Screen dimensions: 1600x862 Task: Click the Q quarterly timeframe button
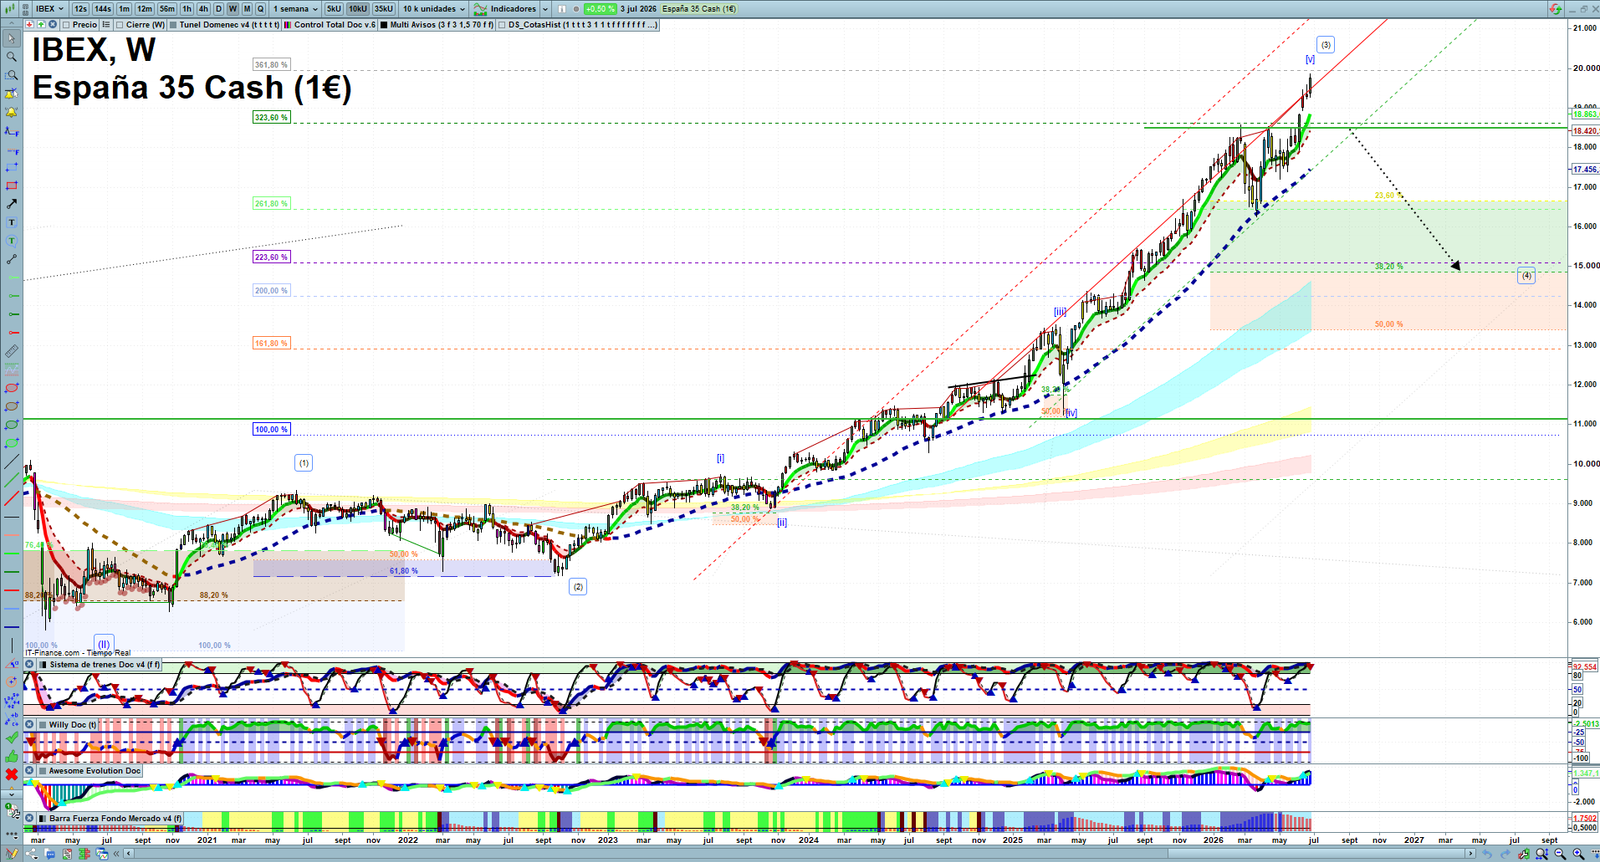coord(261,8)
